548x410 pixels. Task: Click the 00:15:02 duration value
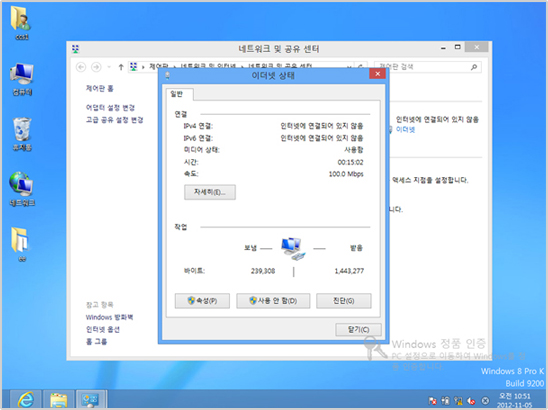tap(350, 162)
